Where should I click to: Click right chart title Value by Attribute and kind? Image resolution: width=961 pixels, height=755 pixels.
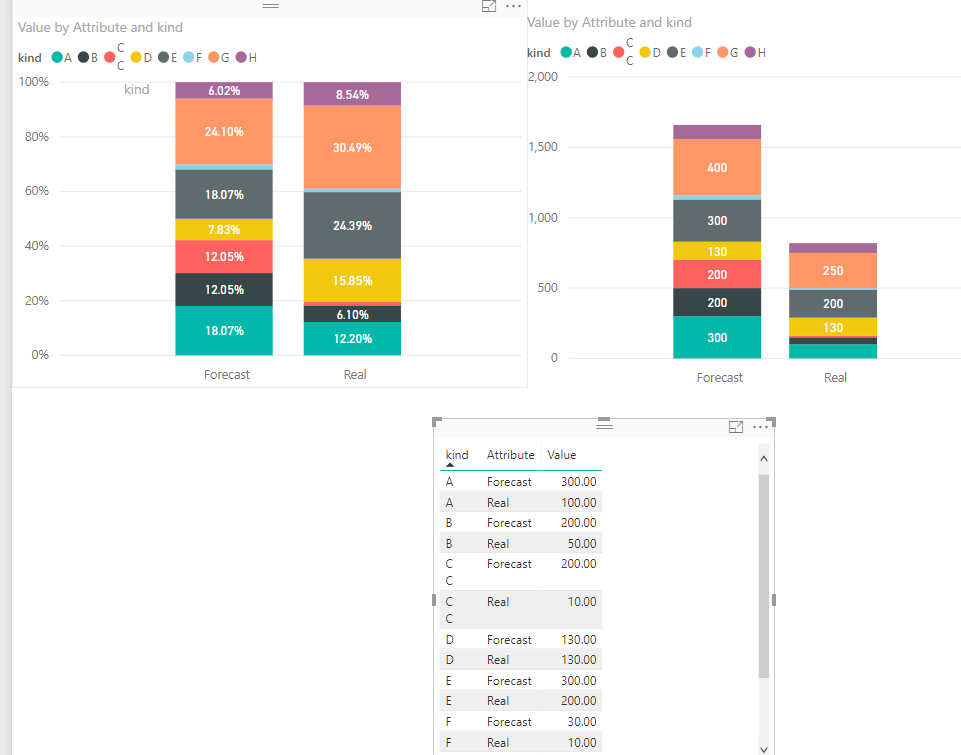[609, 23]
